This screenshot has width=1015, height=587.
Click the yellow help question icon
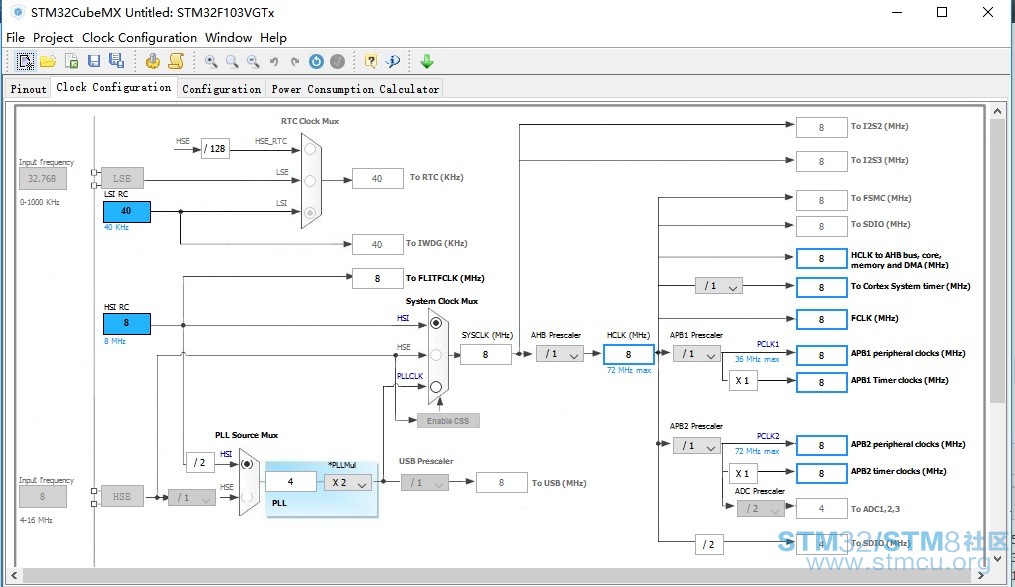tap(371, 61)
